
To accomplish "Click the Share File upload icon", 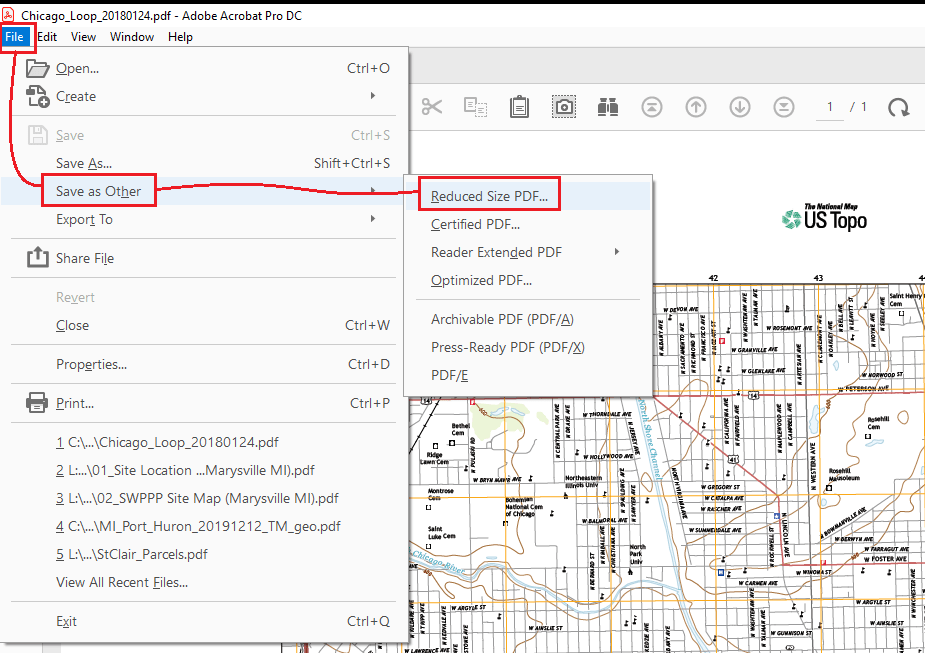I will click(37, 258).
